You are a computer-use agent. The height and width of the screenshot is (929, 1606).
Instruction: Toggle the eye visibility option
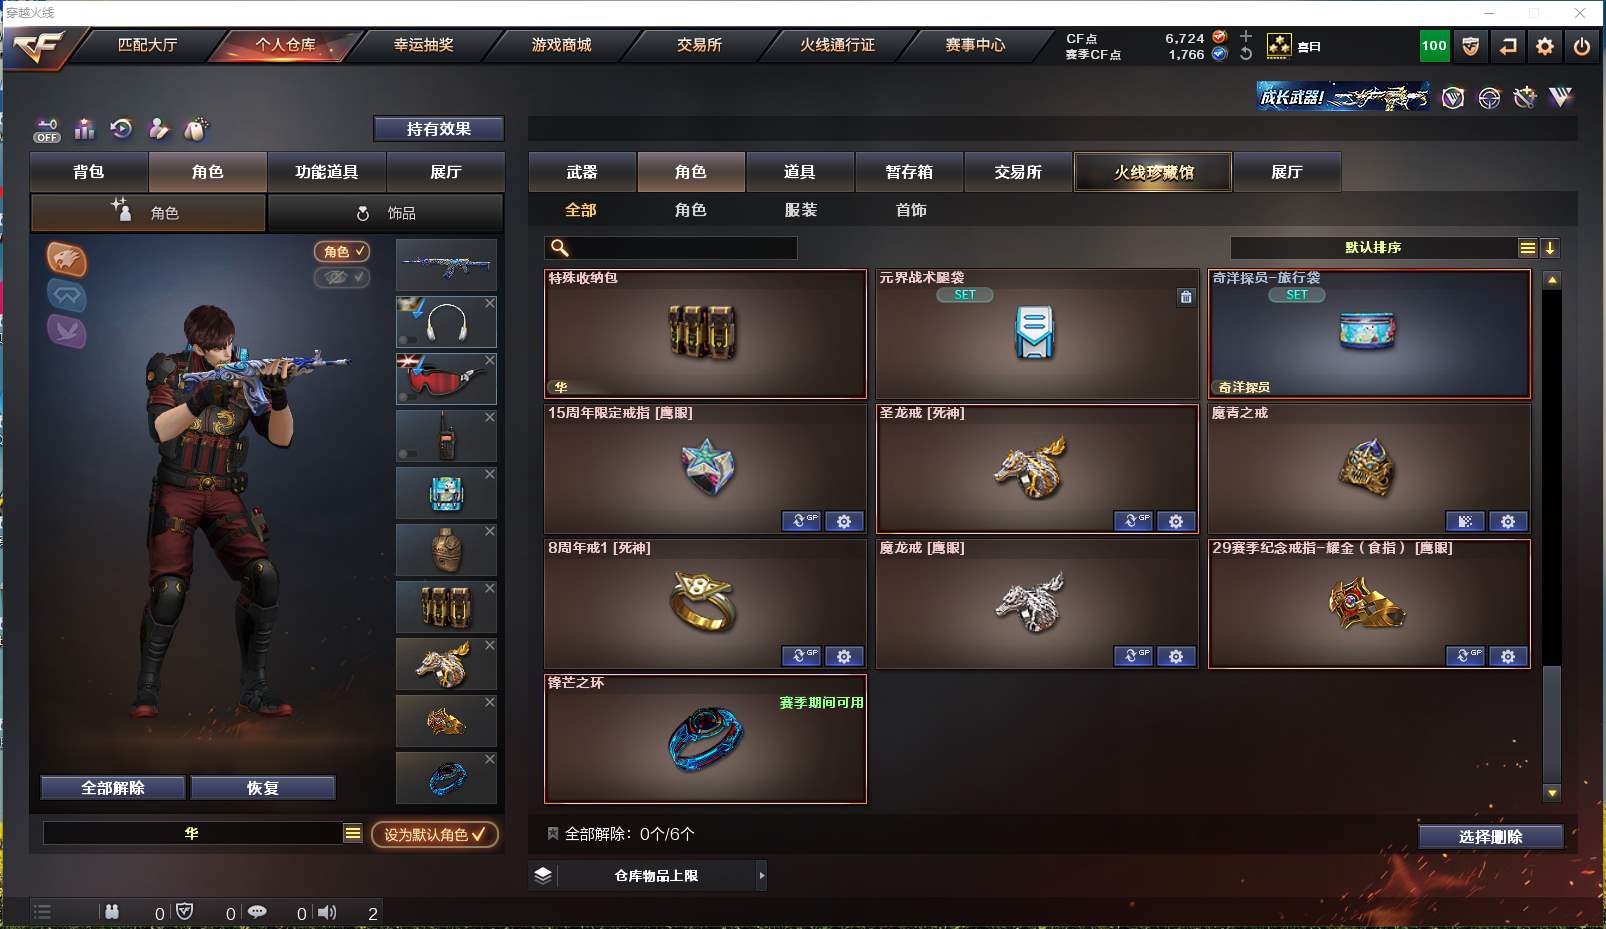pos(342,277)
